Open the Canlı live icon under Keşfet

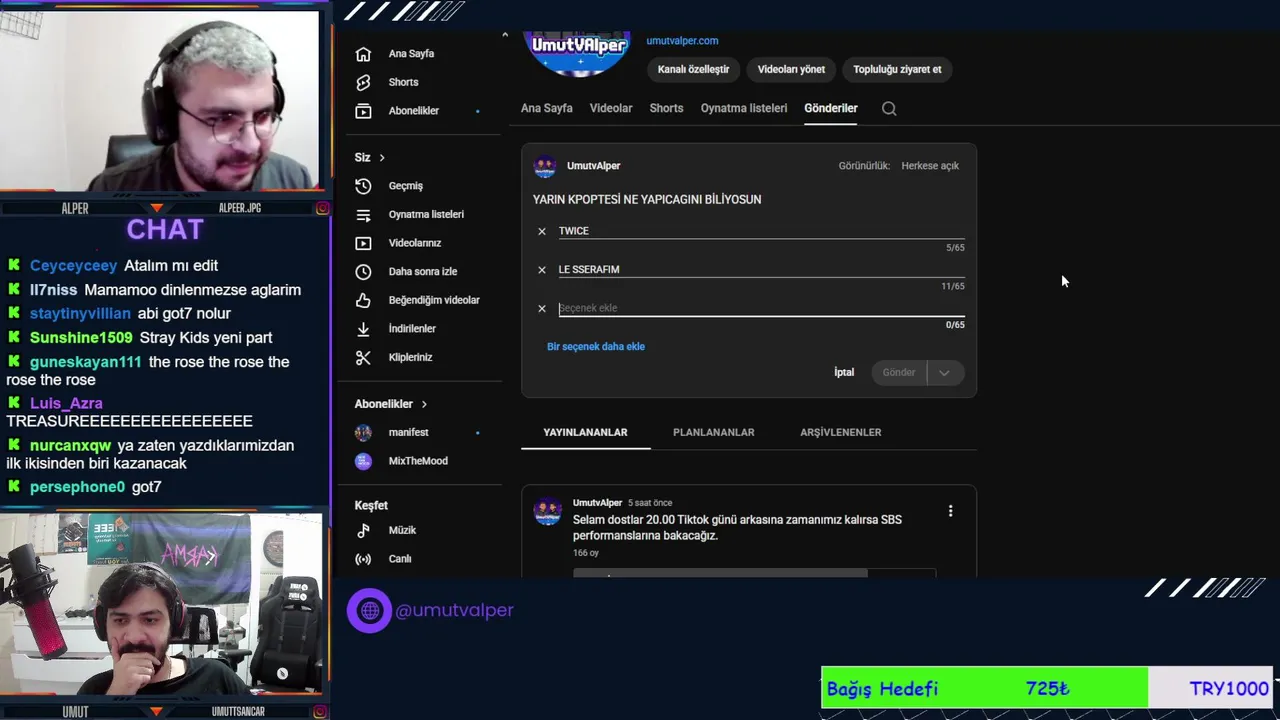pos(363,559)
